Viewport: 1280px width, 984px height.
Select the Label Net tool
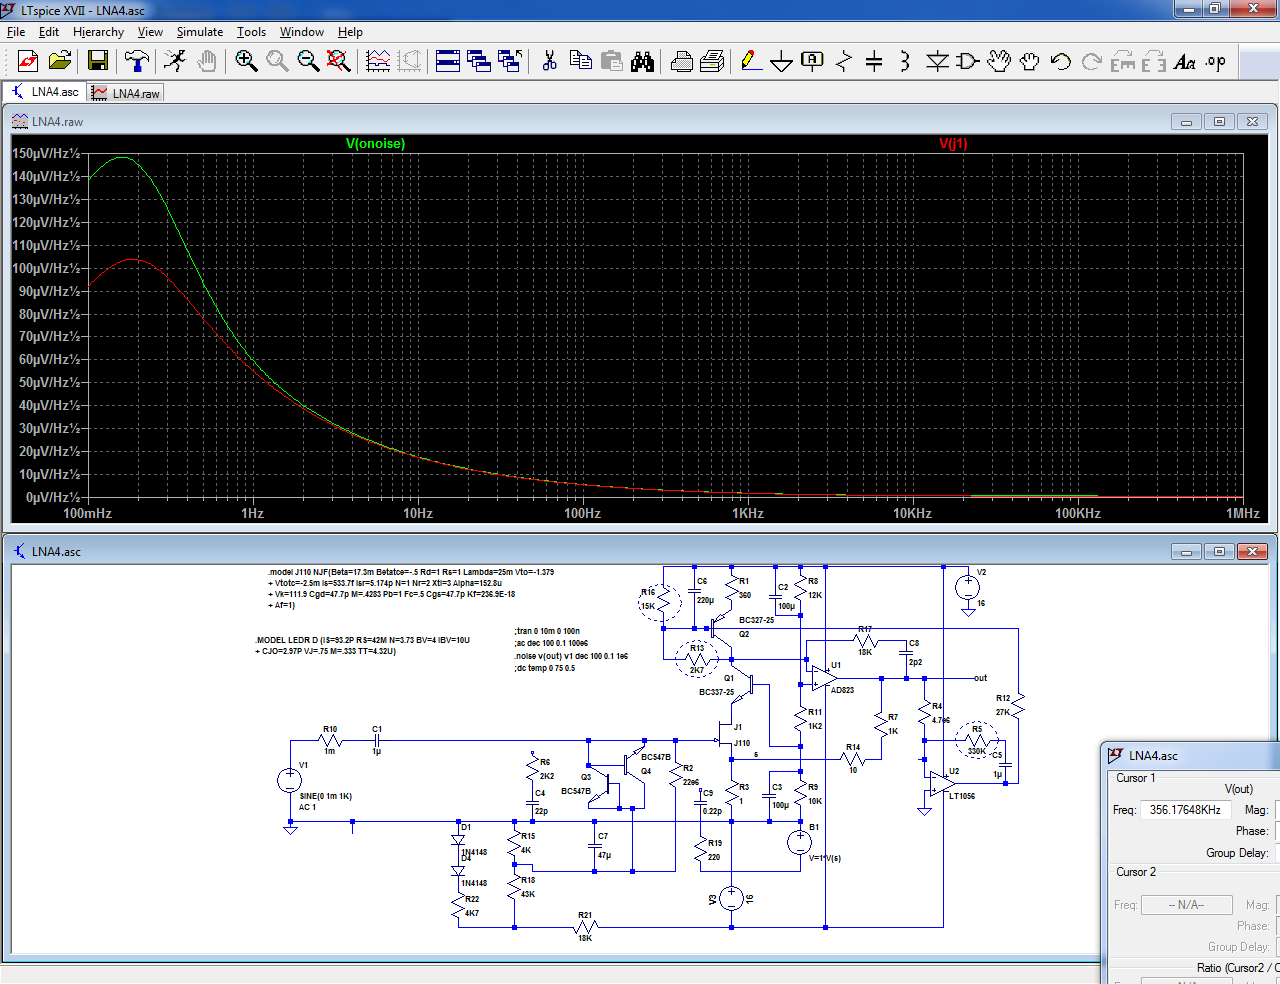coord(813,61)
